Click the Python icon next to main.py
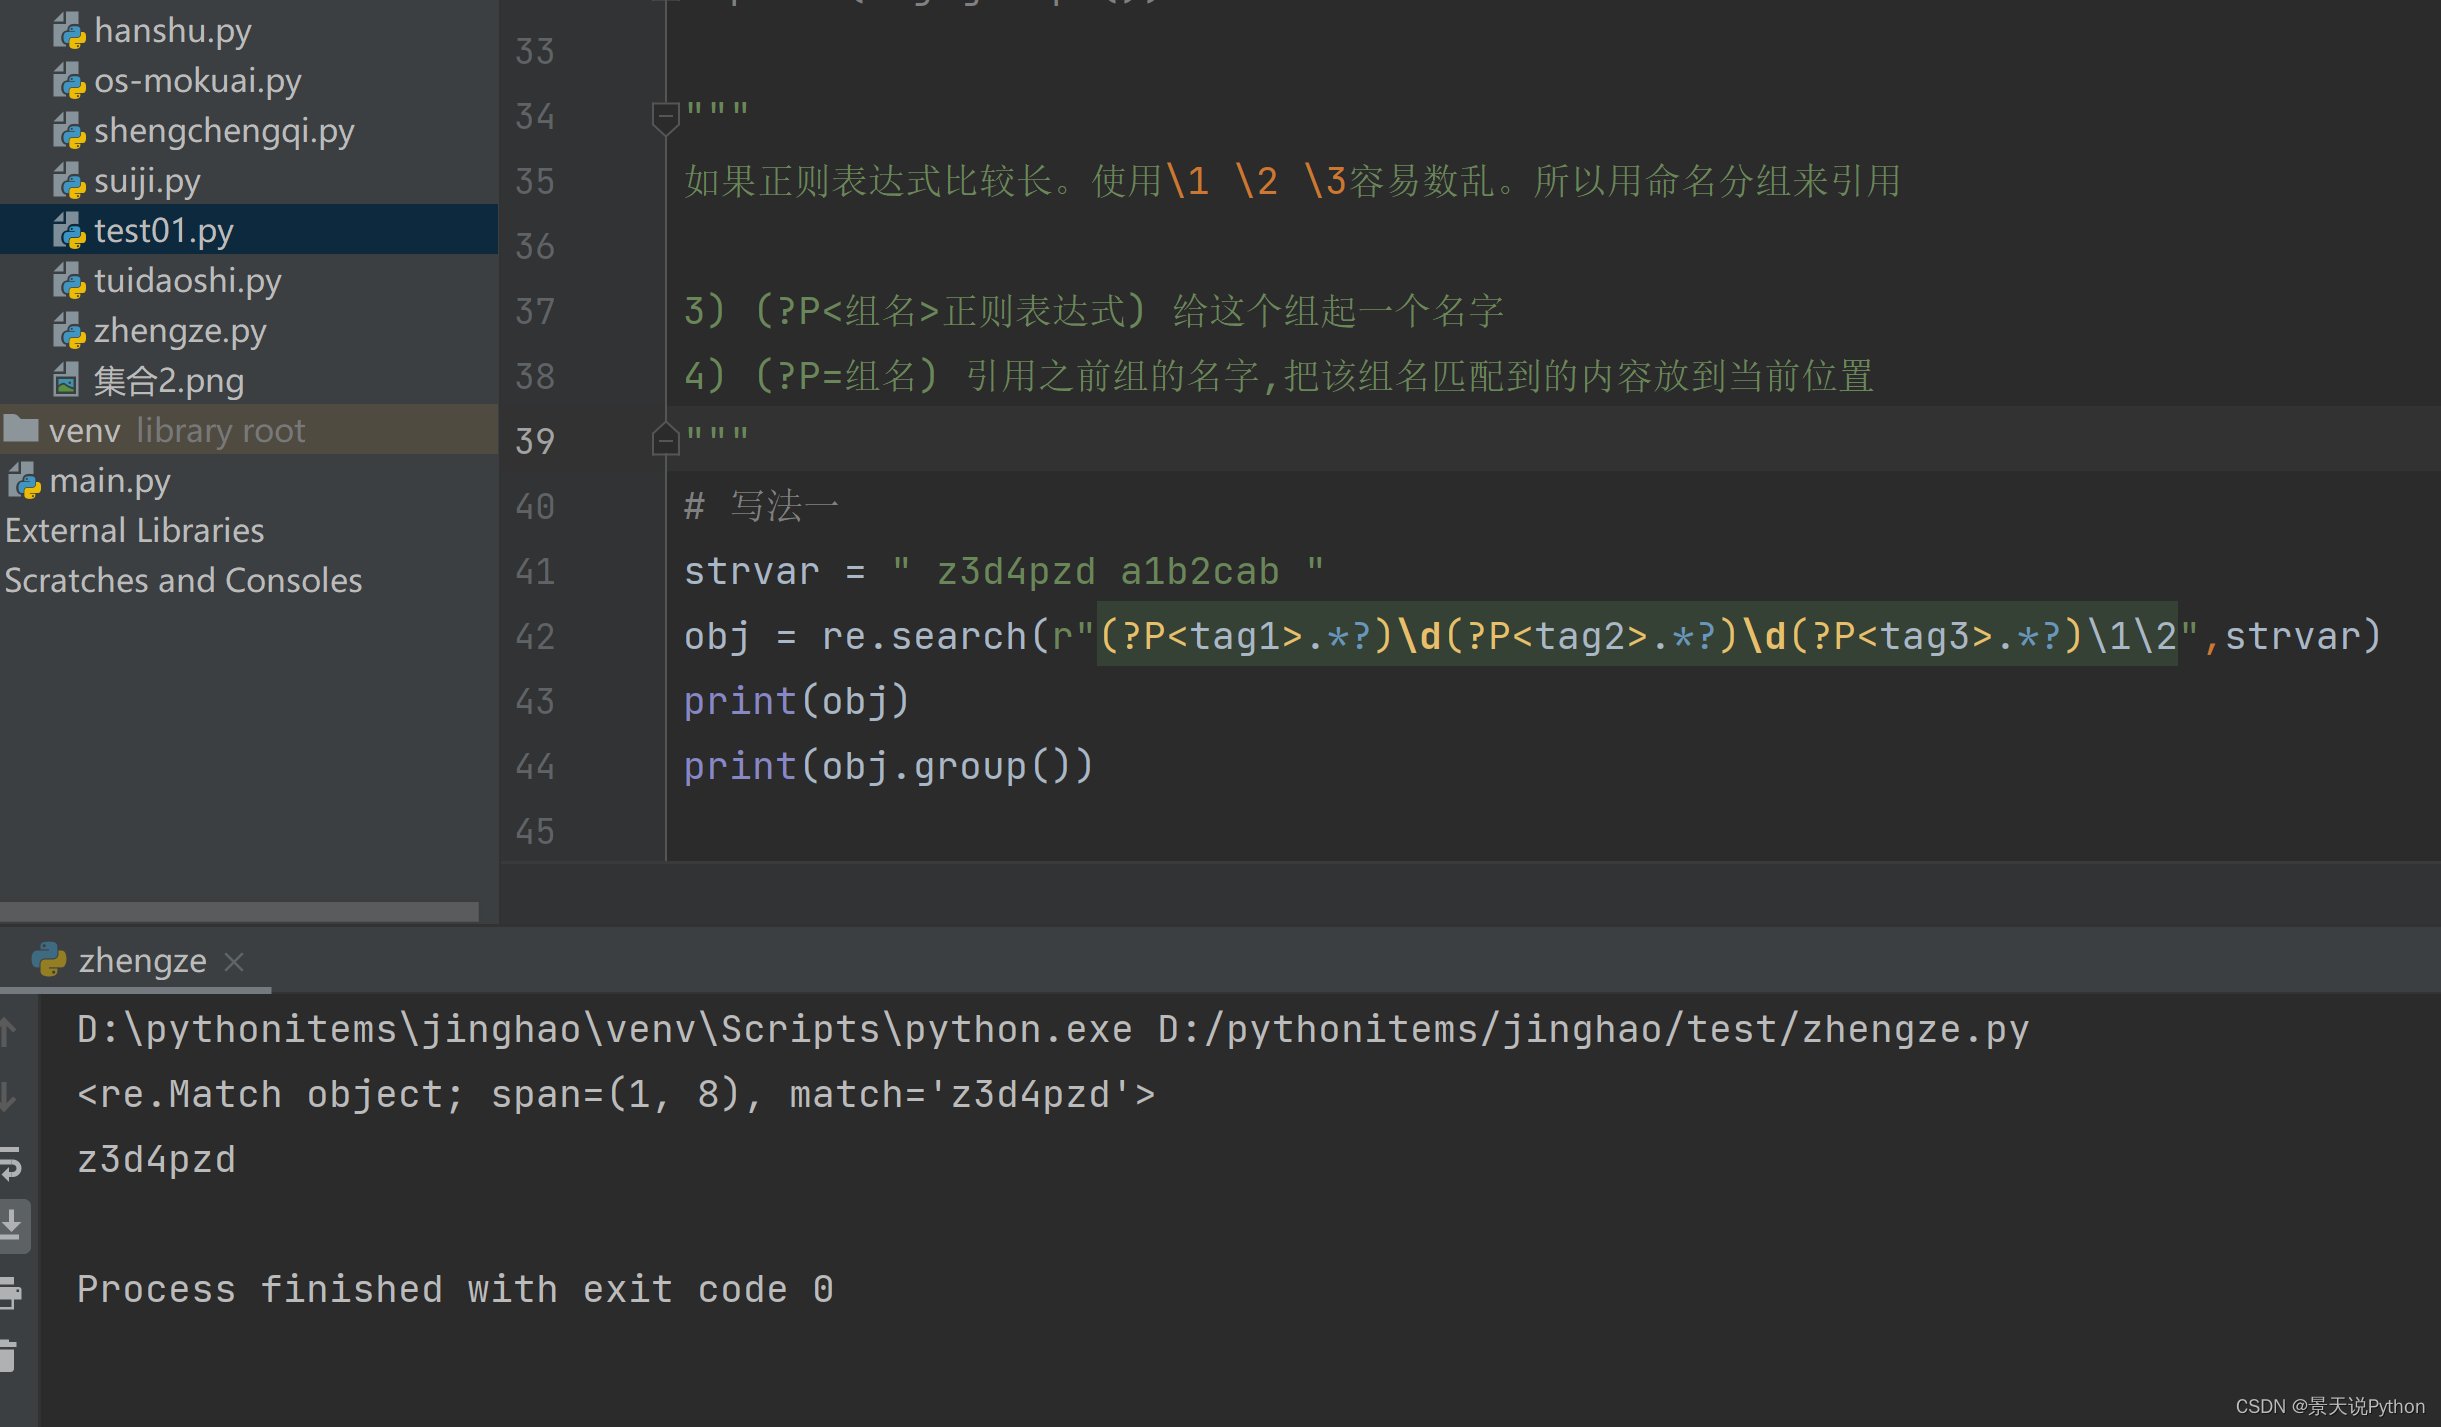 pos(24,481)
